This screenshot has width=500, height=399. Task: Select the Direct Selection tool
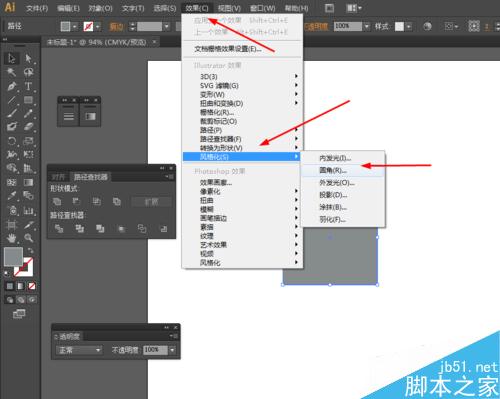click(x=28, y=58)
